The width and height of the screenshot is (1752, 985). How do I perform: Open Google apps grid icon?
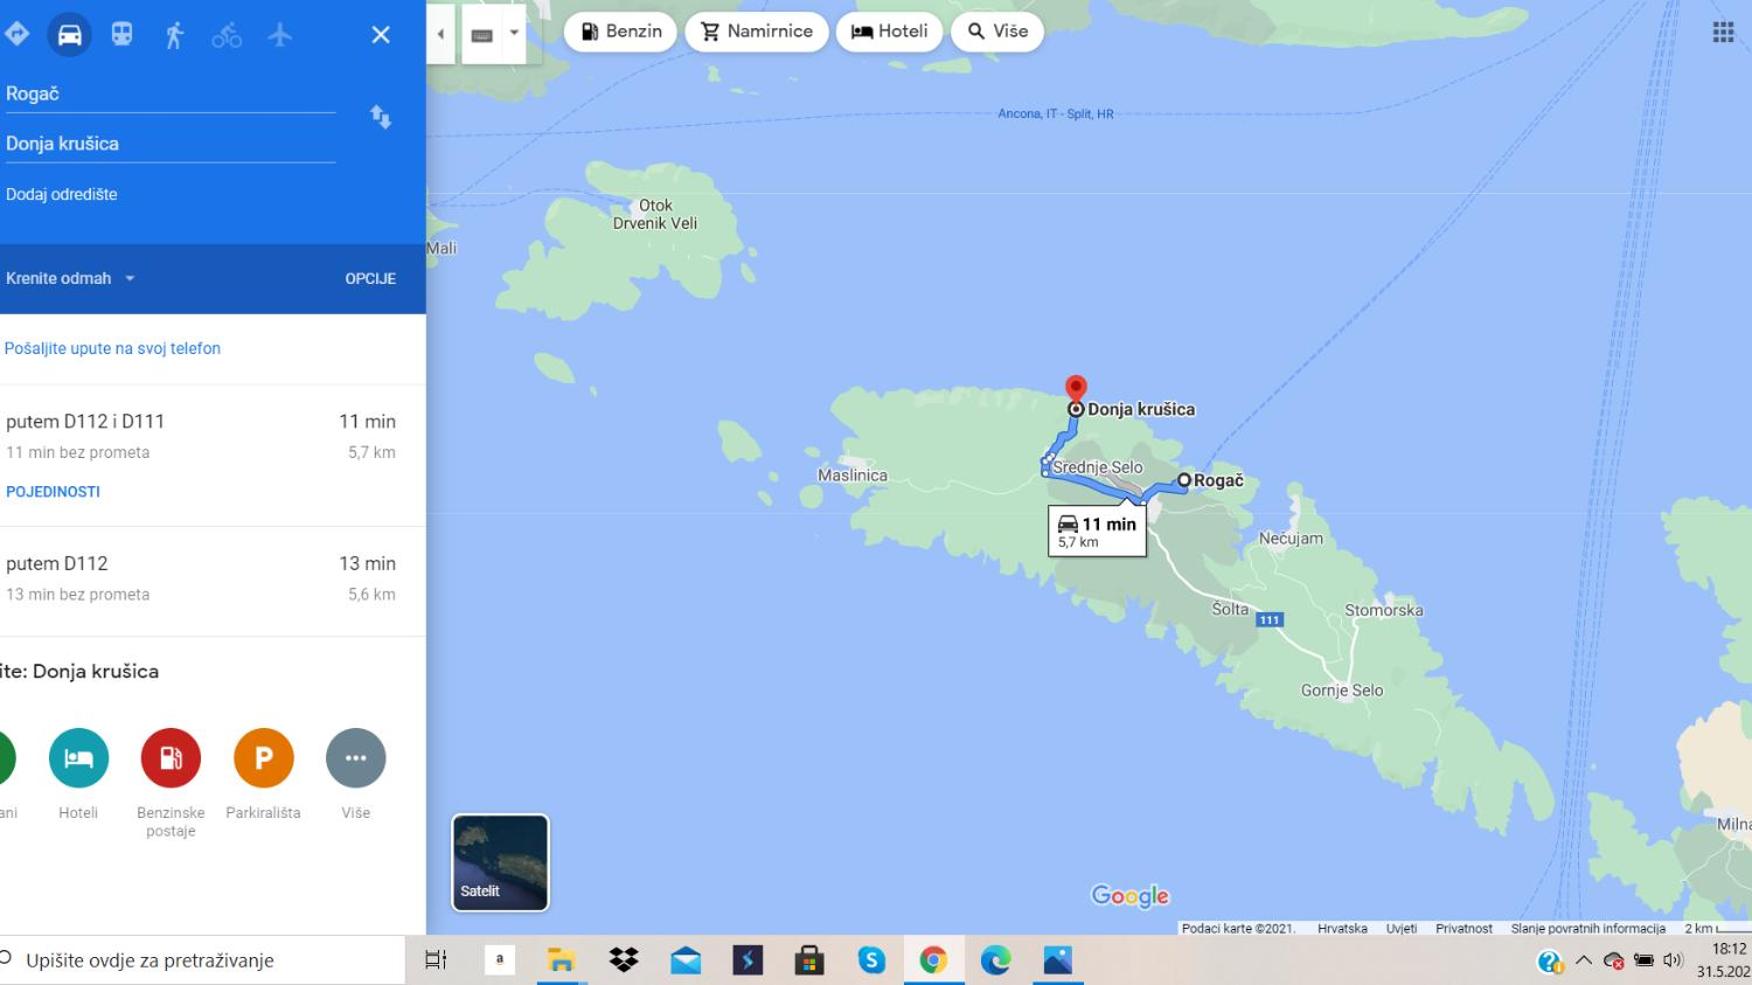[1723, 32]
